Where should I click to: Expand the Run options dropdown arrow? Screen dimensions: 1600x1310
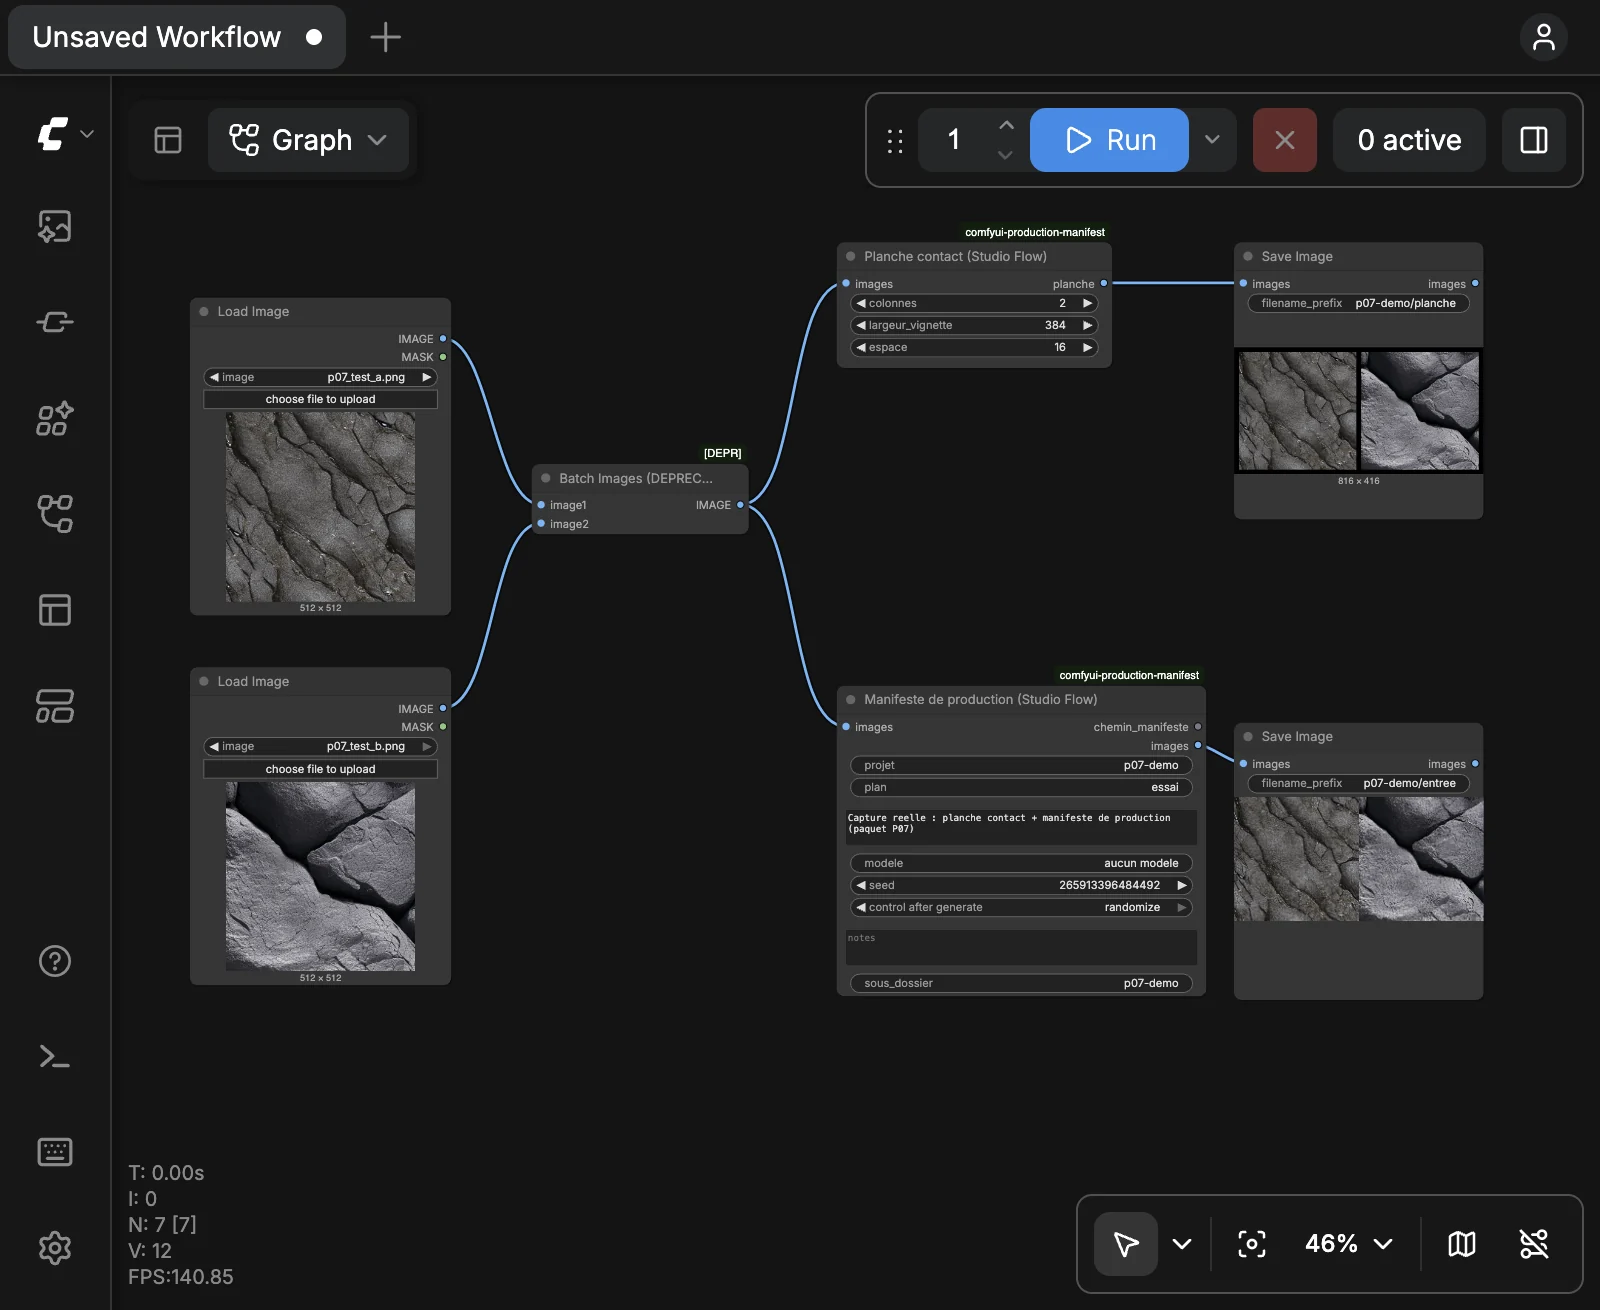[x=1212, y=140]
